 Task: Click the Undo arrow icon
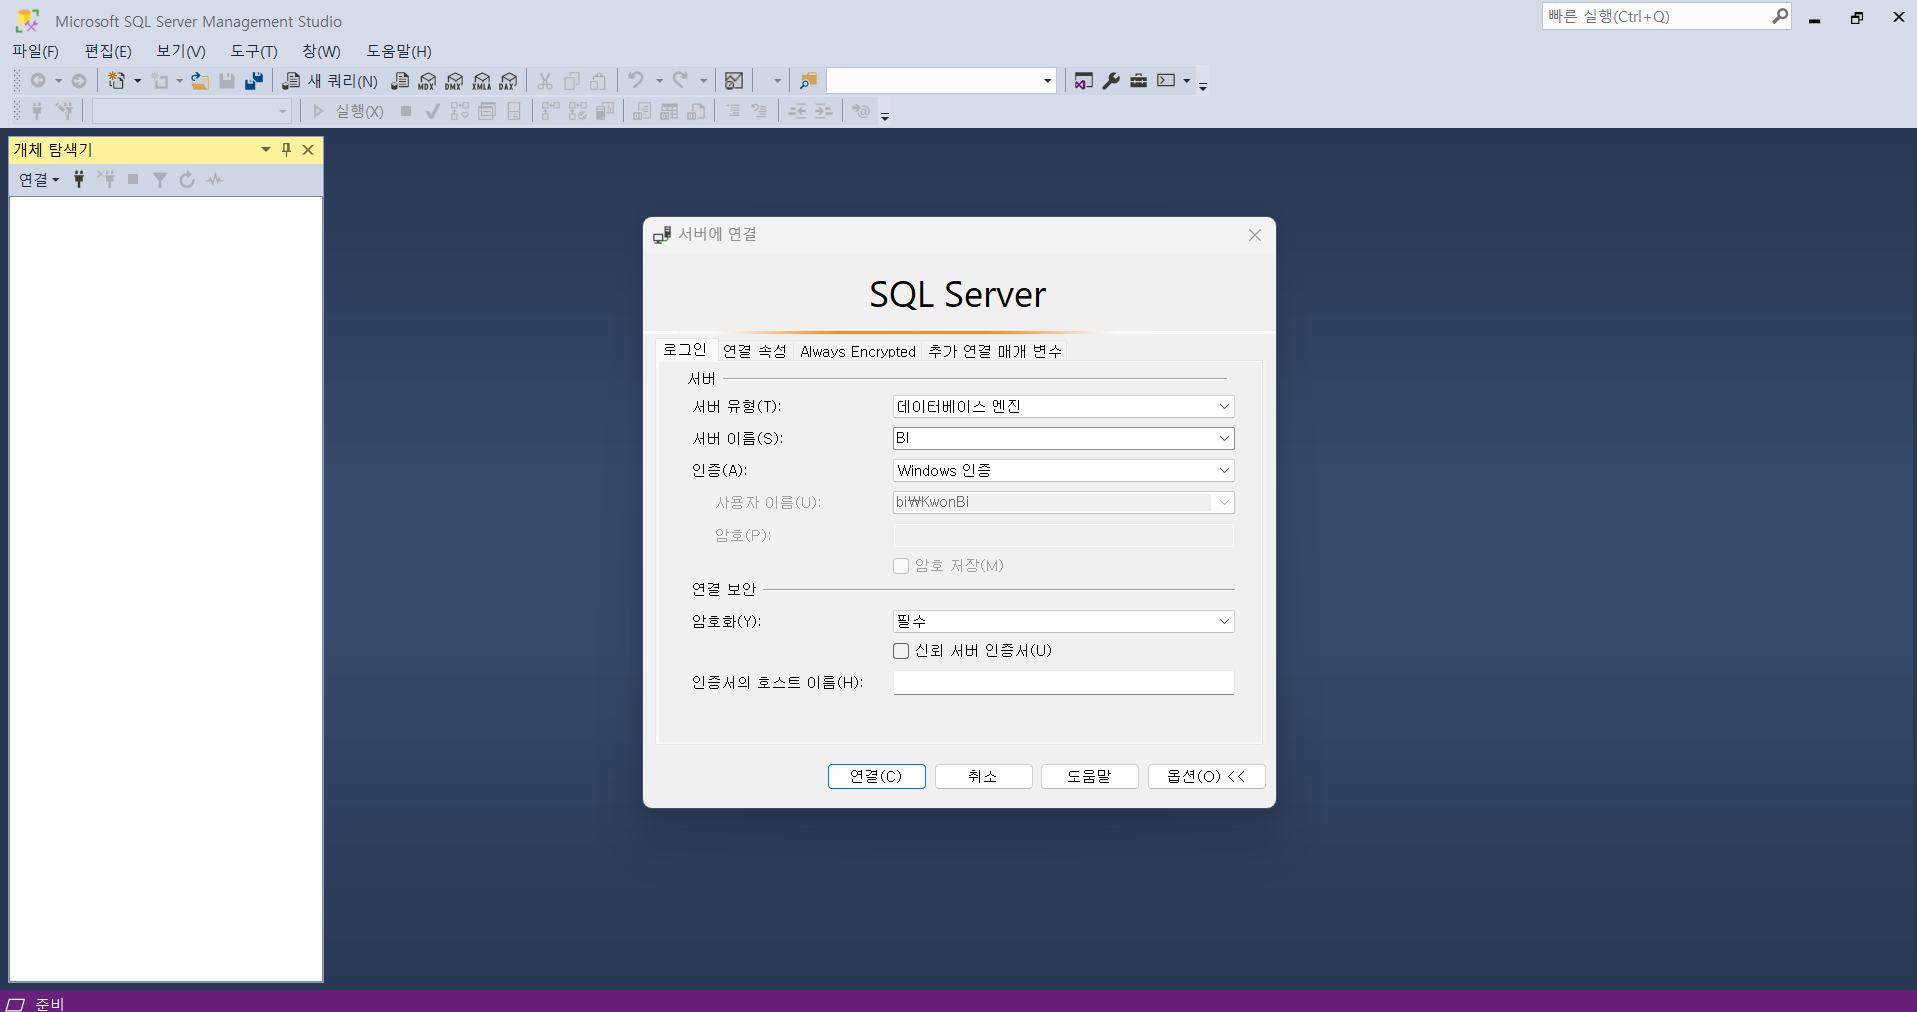(x=636, y=81)
